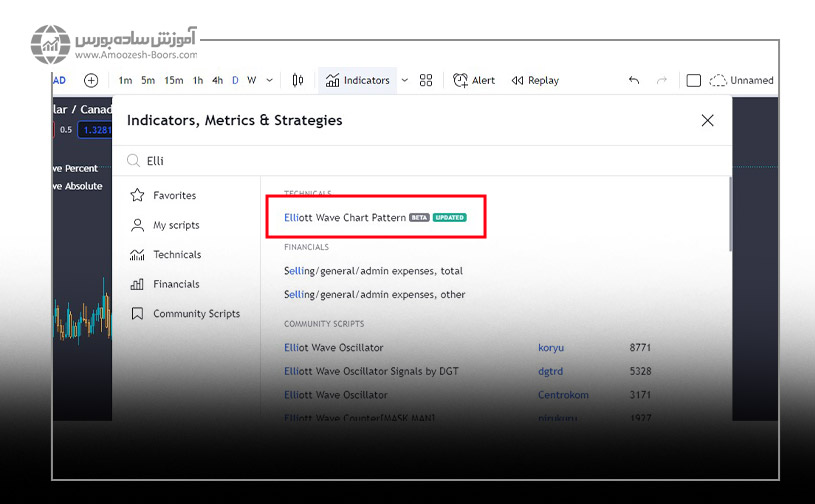The image size is (815, 504).
Task: Switch to the 4h timeframe
Action: pos(217,80)
